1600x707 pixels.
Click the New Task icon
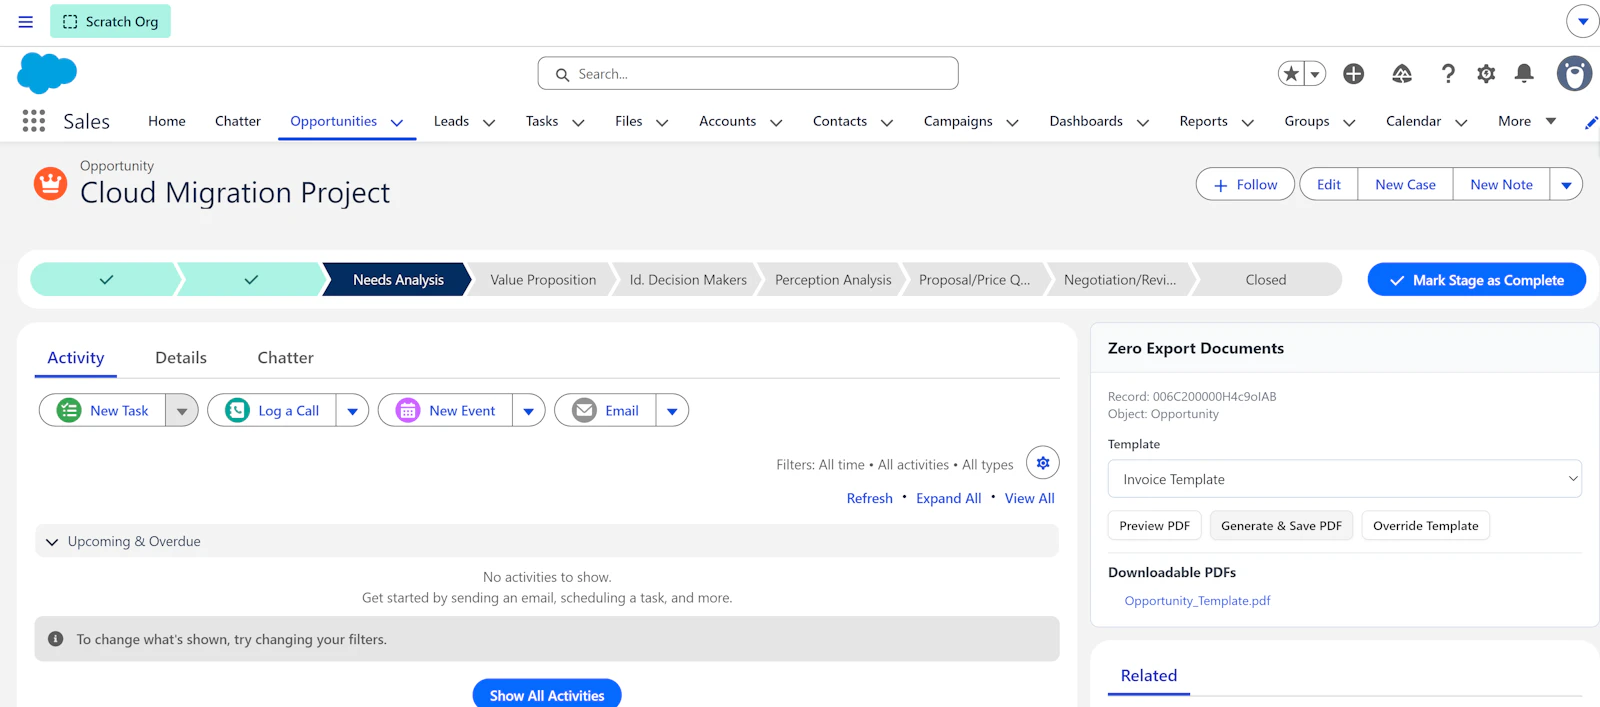coord(69,410)
